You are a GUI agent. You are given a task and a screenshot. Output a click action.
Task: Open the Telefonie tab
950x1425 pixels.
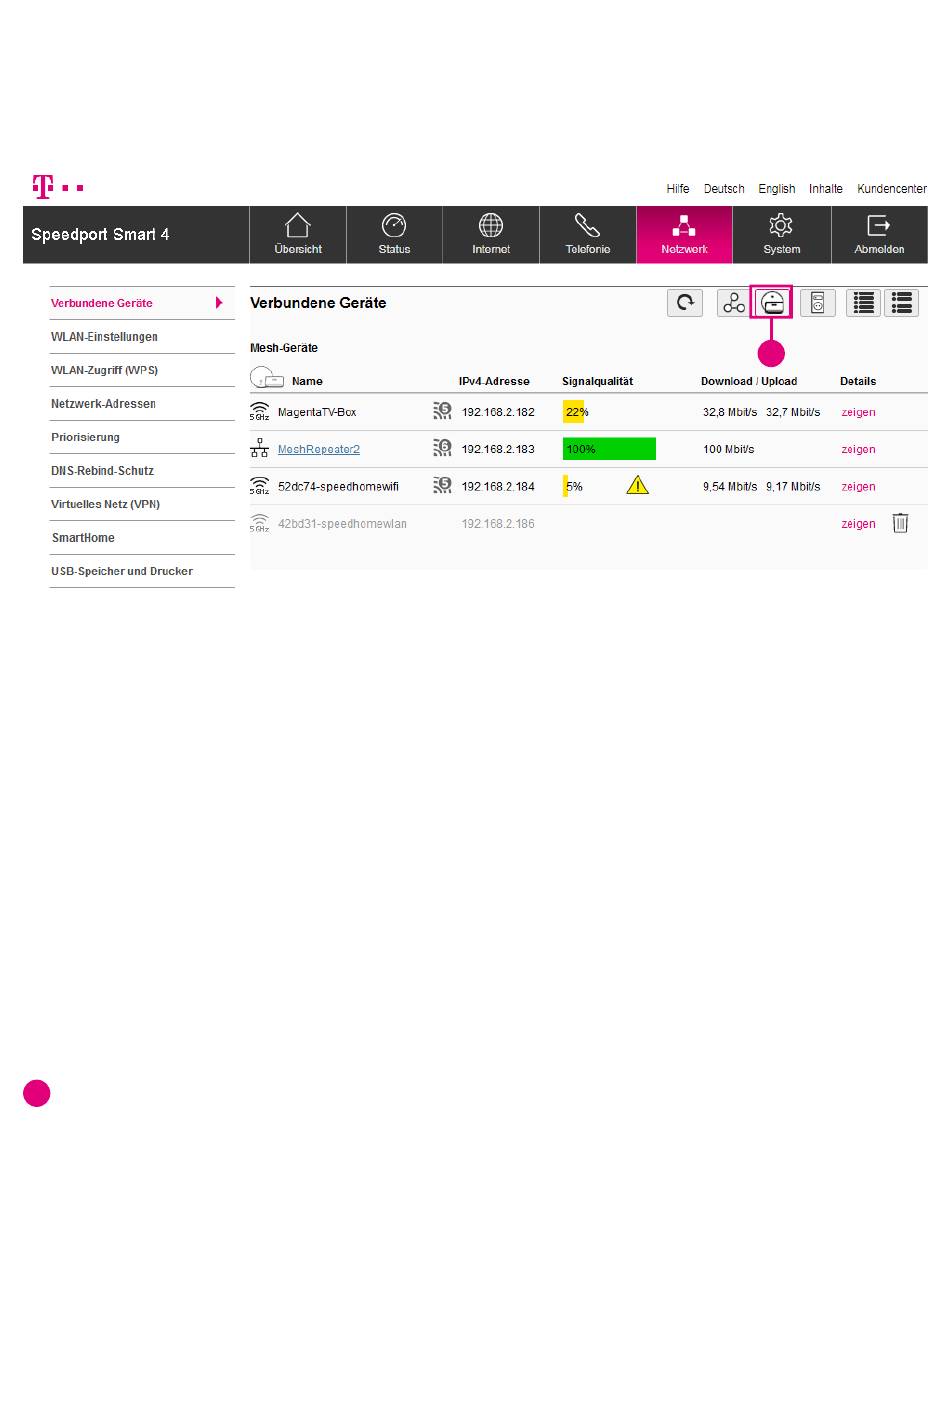click(588, 235)
